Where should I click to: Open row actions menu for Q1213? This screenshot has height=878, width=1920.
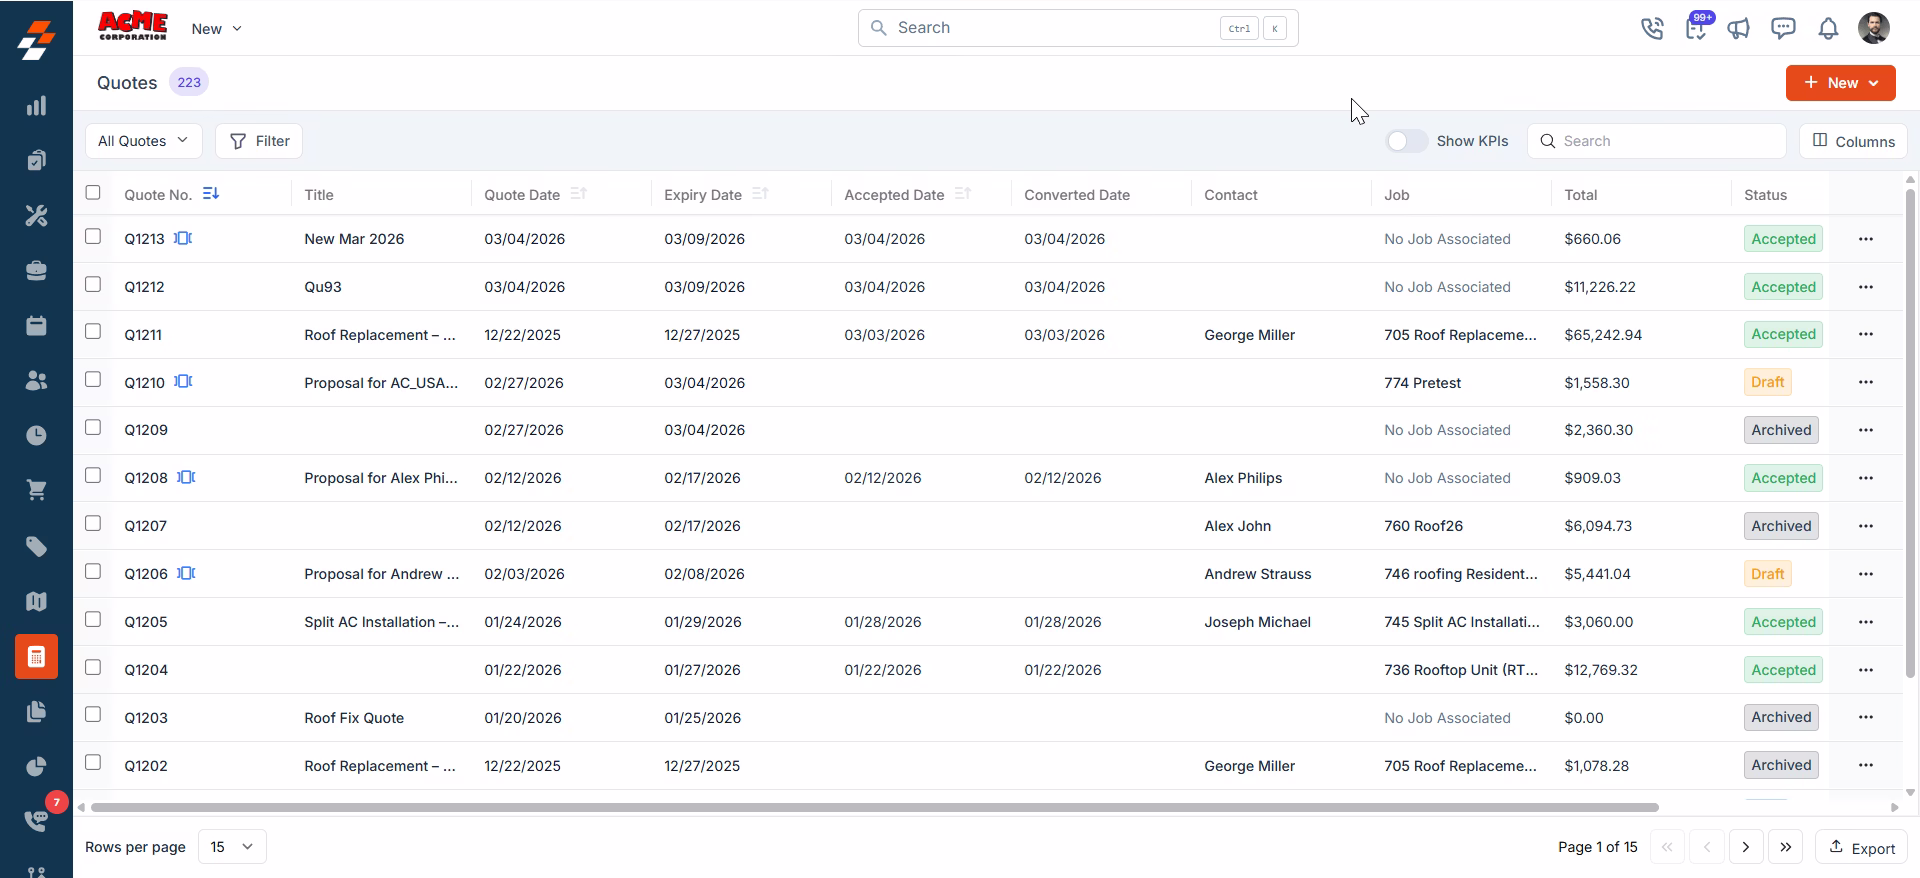pos(1865,239)
